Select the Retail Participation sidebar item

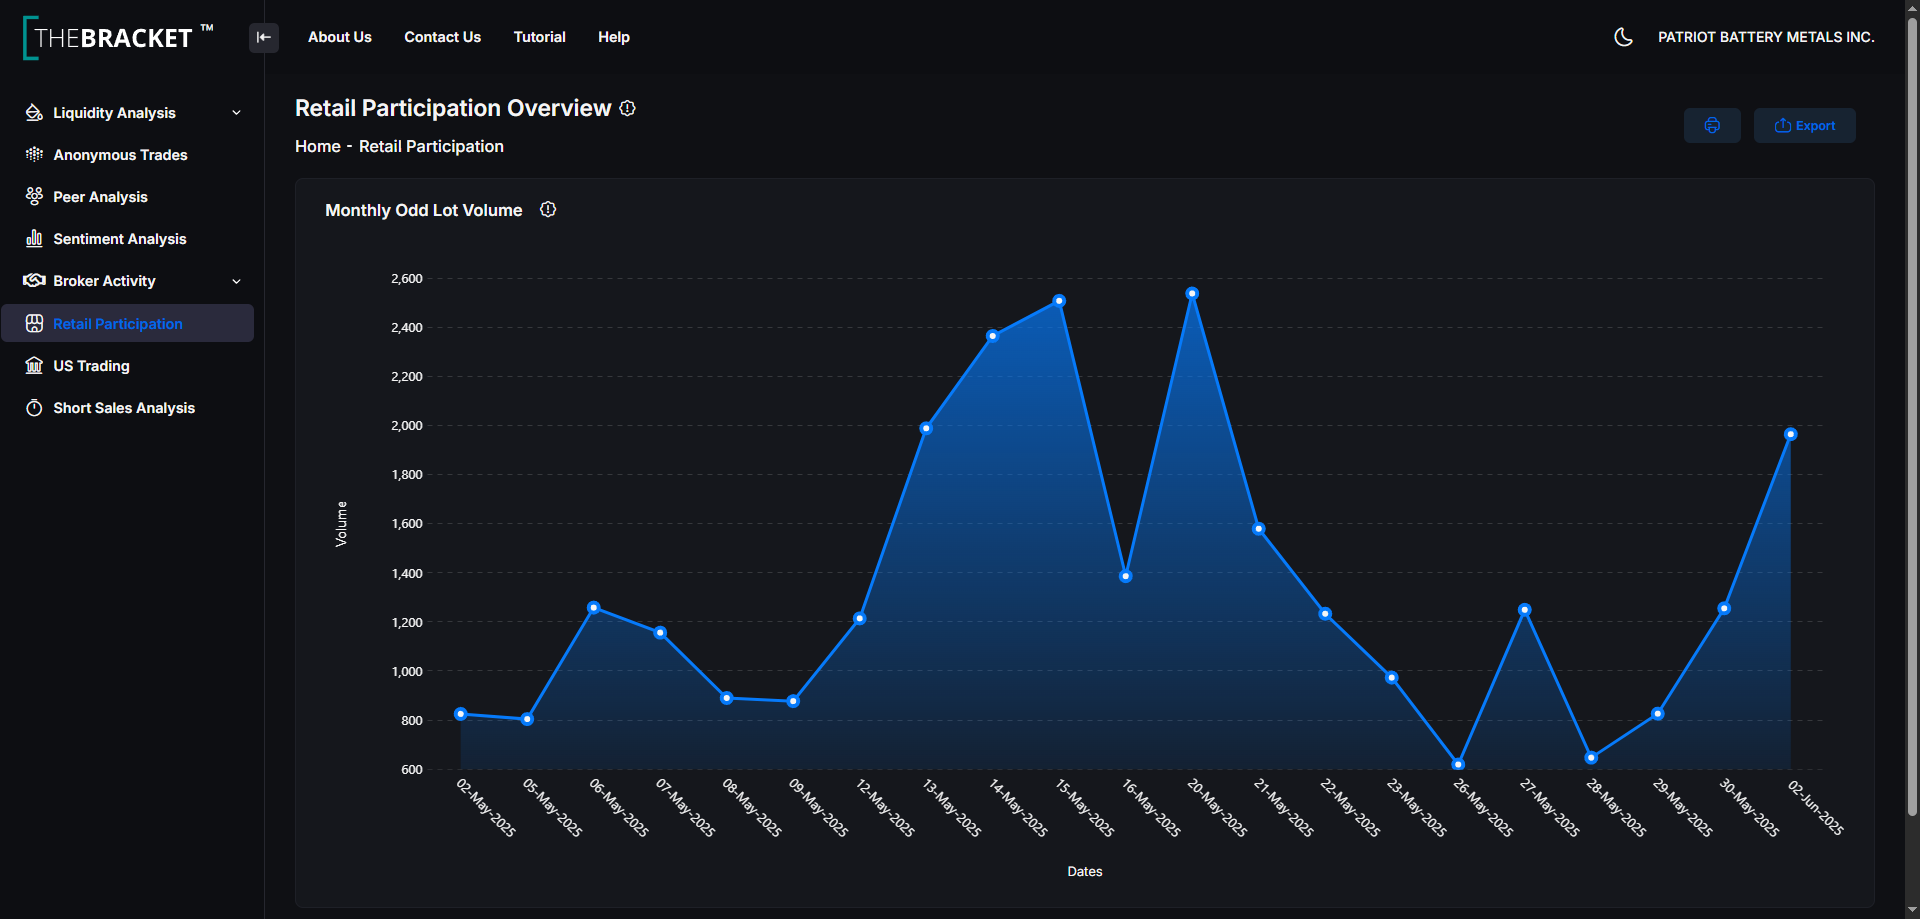[x=127, y=323]
